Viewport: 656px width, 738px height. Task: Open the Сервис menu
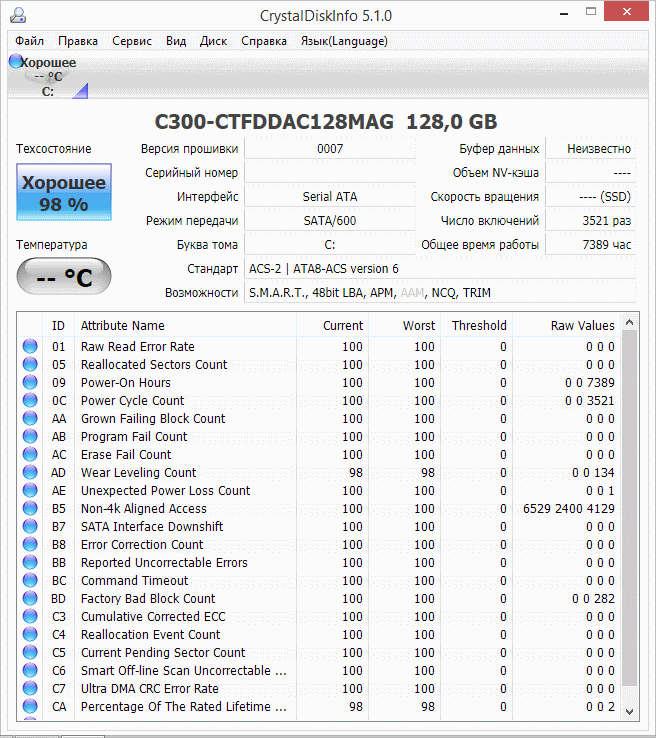point(132,41)
